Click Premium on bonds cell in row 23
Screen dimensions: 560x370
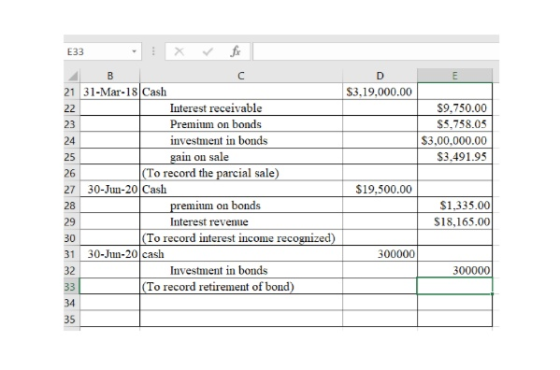coord(241,124)
